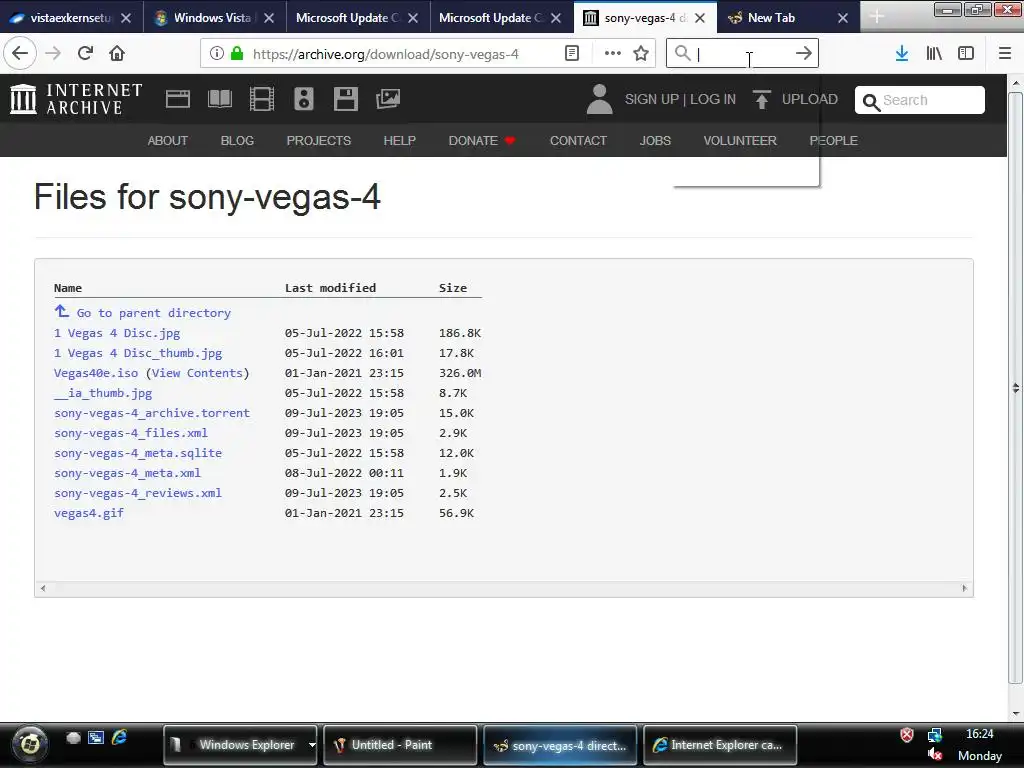
Task: Click the LOG IN link
Action: pos(713,99)
